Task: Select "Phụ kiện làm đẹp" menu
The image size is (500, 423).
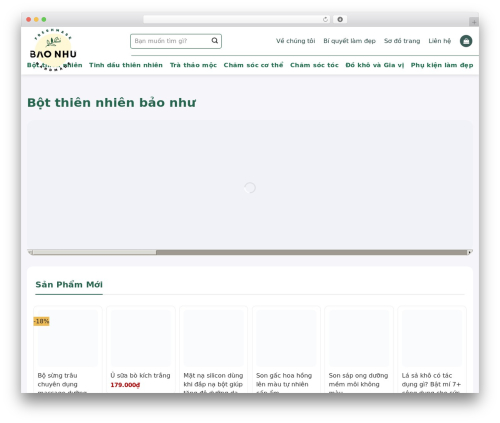Action: tap(442, 65)
